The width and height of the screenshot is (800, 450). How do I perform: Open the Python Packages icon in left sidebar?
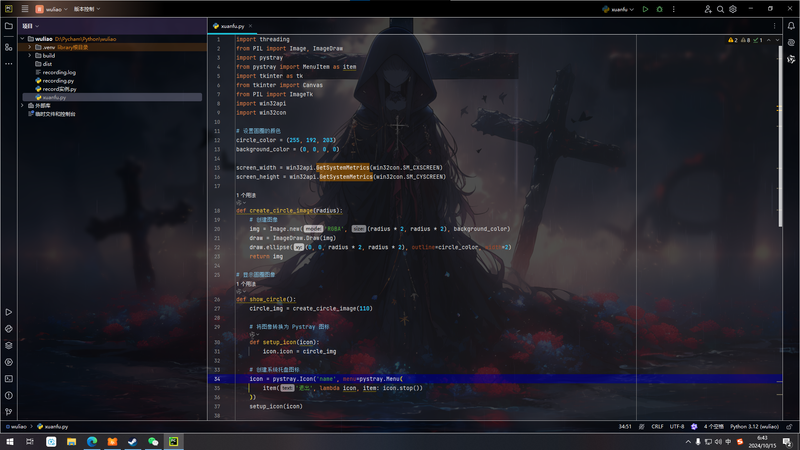point(9,329)
